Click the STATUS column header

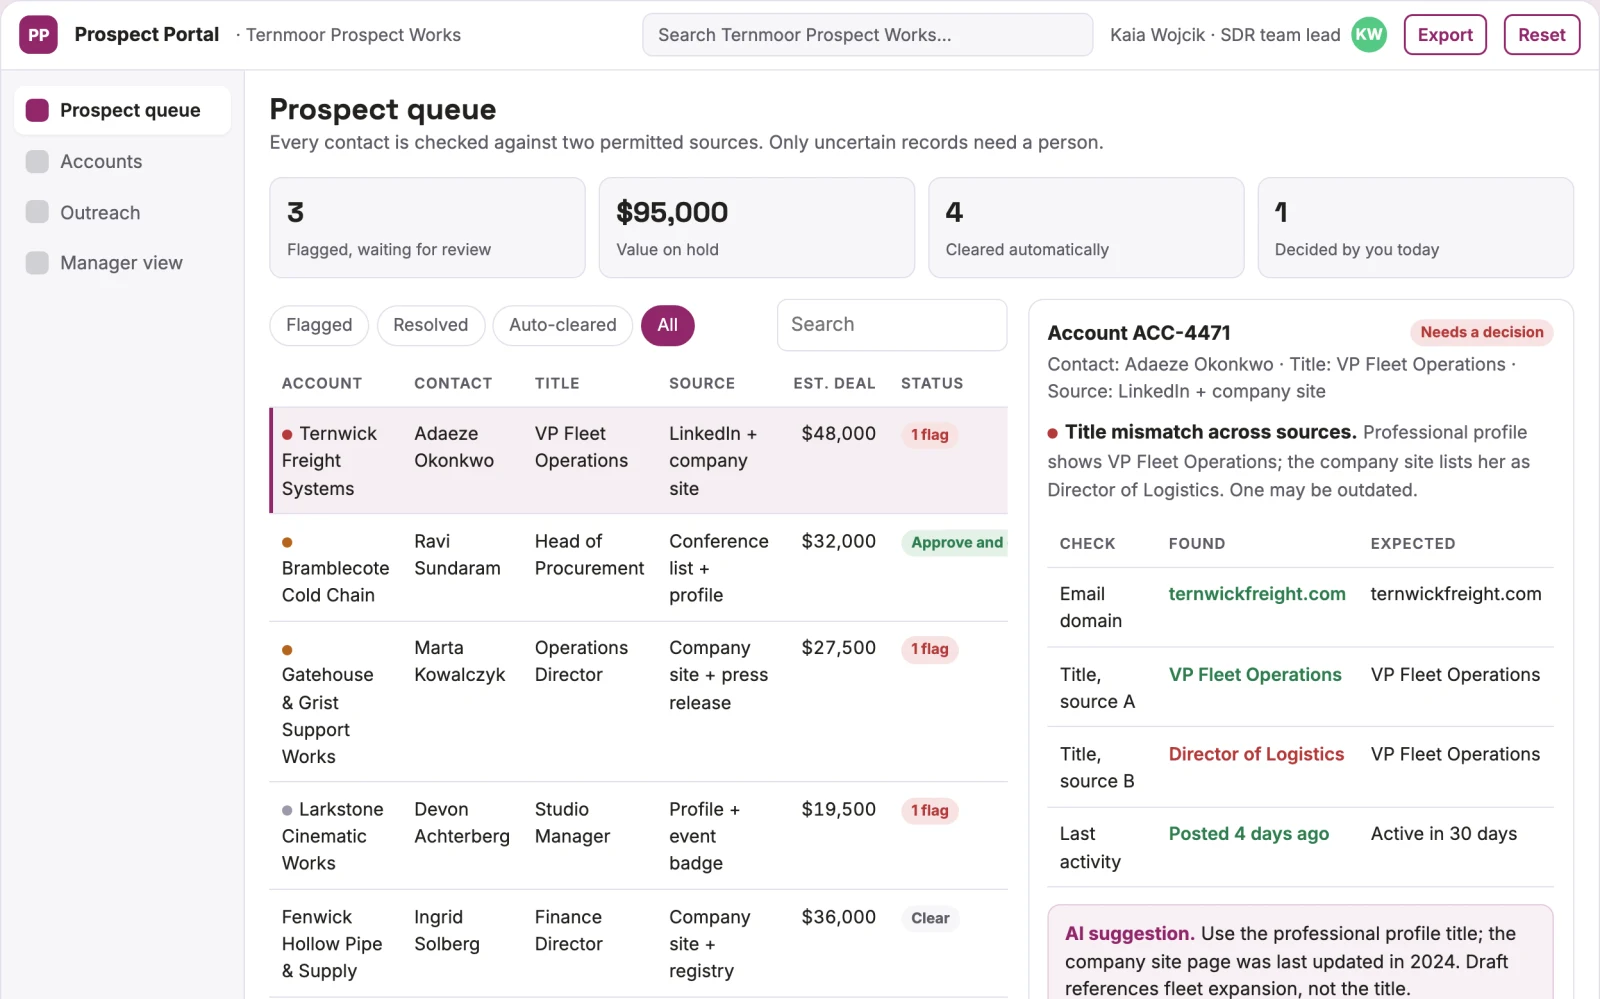(932, 383)
